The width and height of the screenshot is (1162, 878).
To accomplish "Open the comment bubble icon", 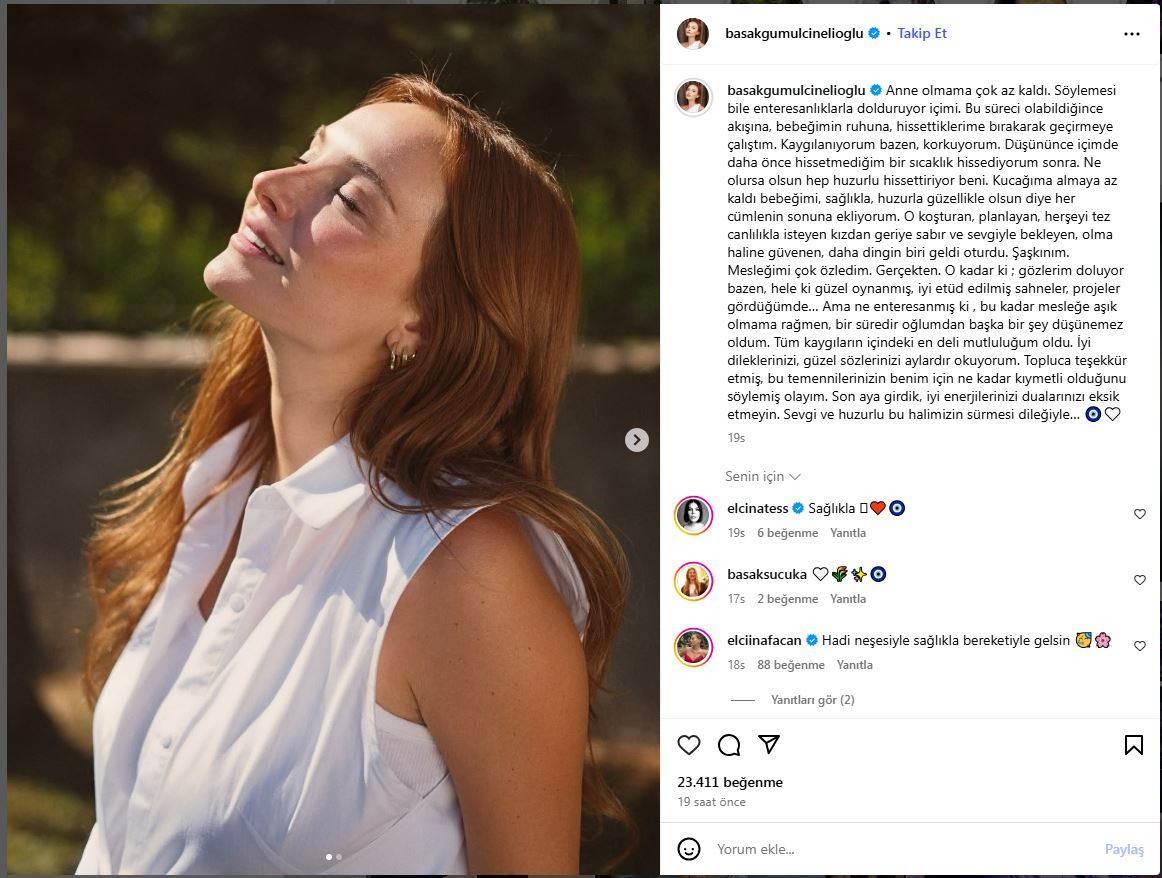I will pos(729,745).
